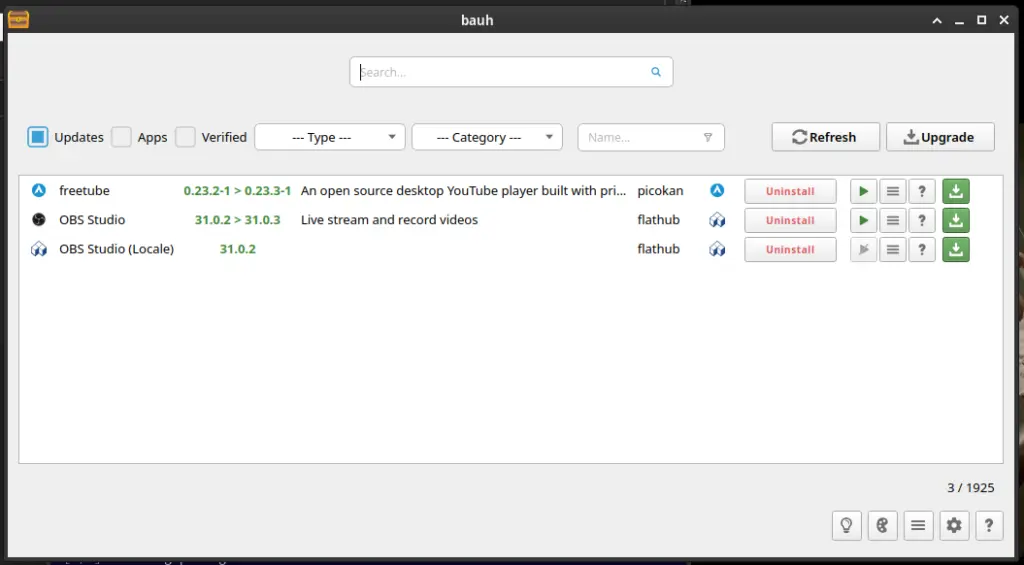The height and width of the screenshot is (565, 1024).
Task: Open OBS Studio (Locale) actions menu icon
Action: pyautogui.click(x=893, y=250)
